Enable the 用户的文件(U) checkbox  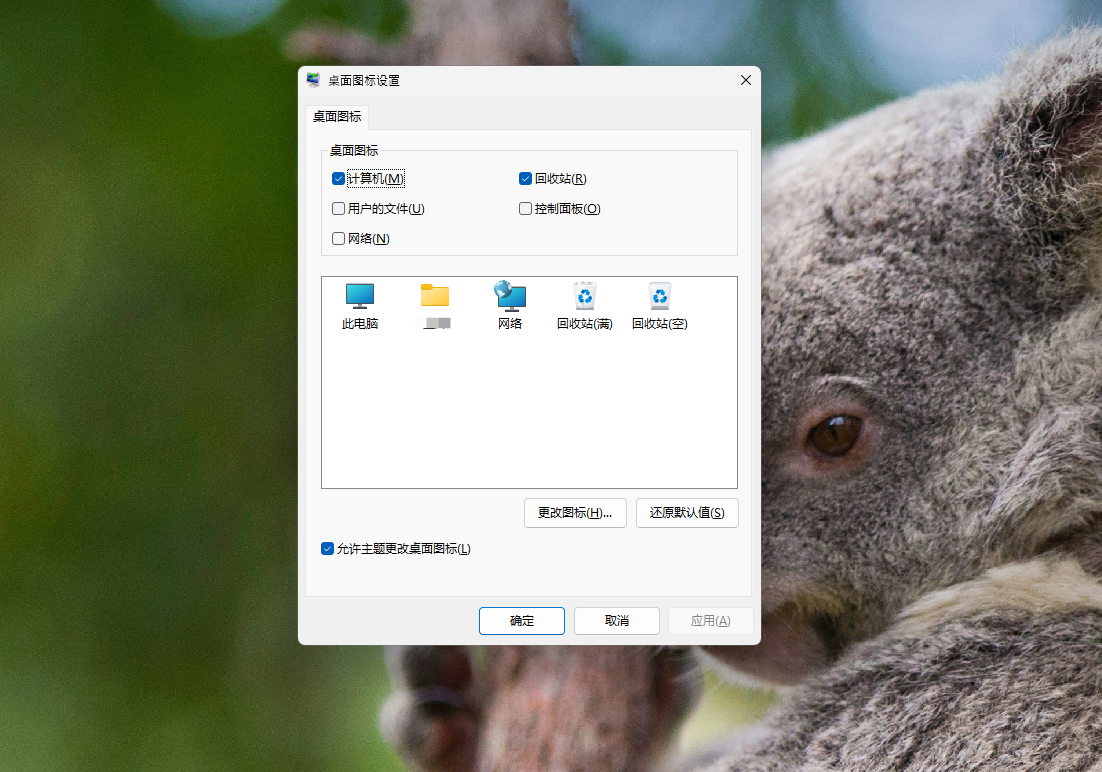[x=338, y=209]
